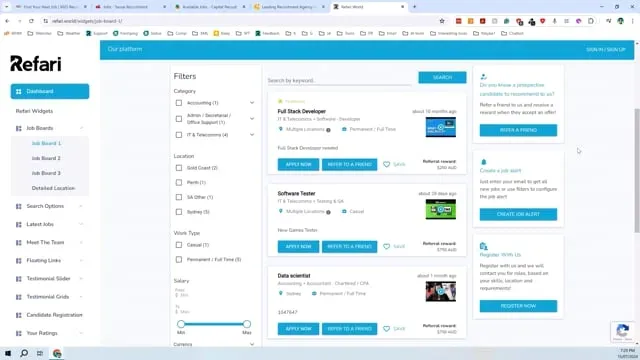The height and width of the screenshot is (360, 640).
Task: Click the salary slider Max handle
Action: pos(247,324)
